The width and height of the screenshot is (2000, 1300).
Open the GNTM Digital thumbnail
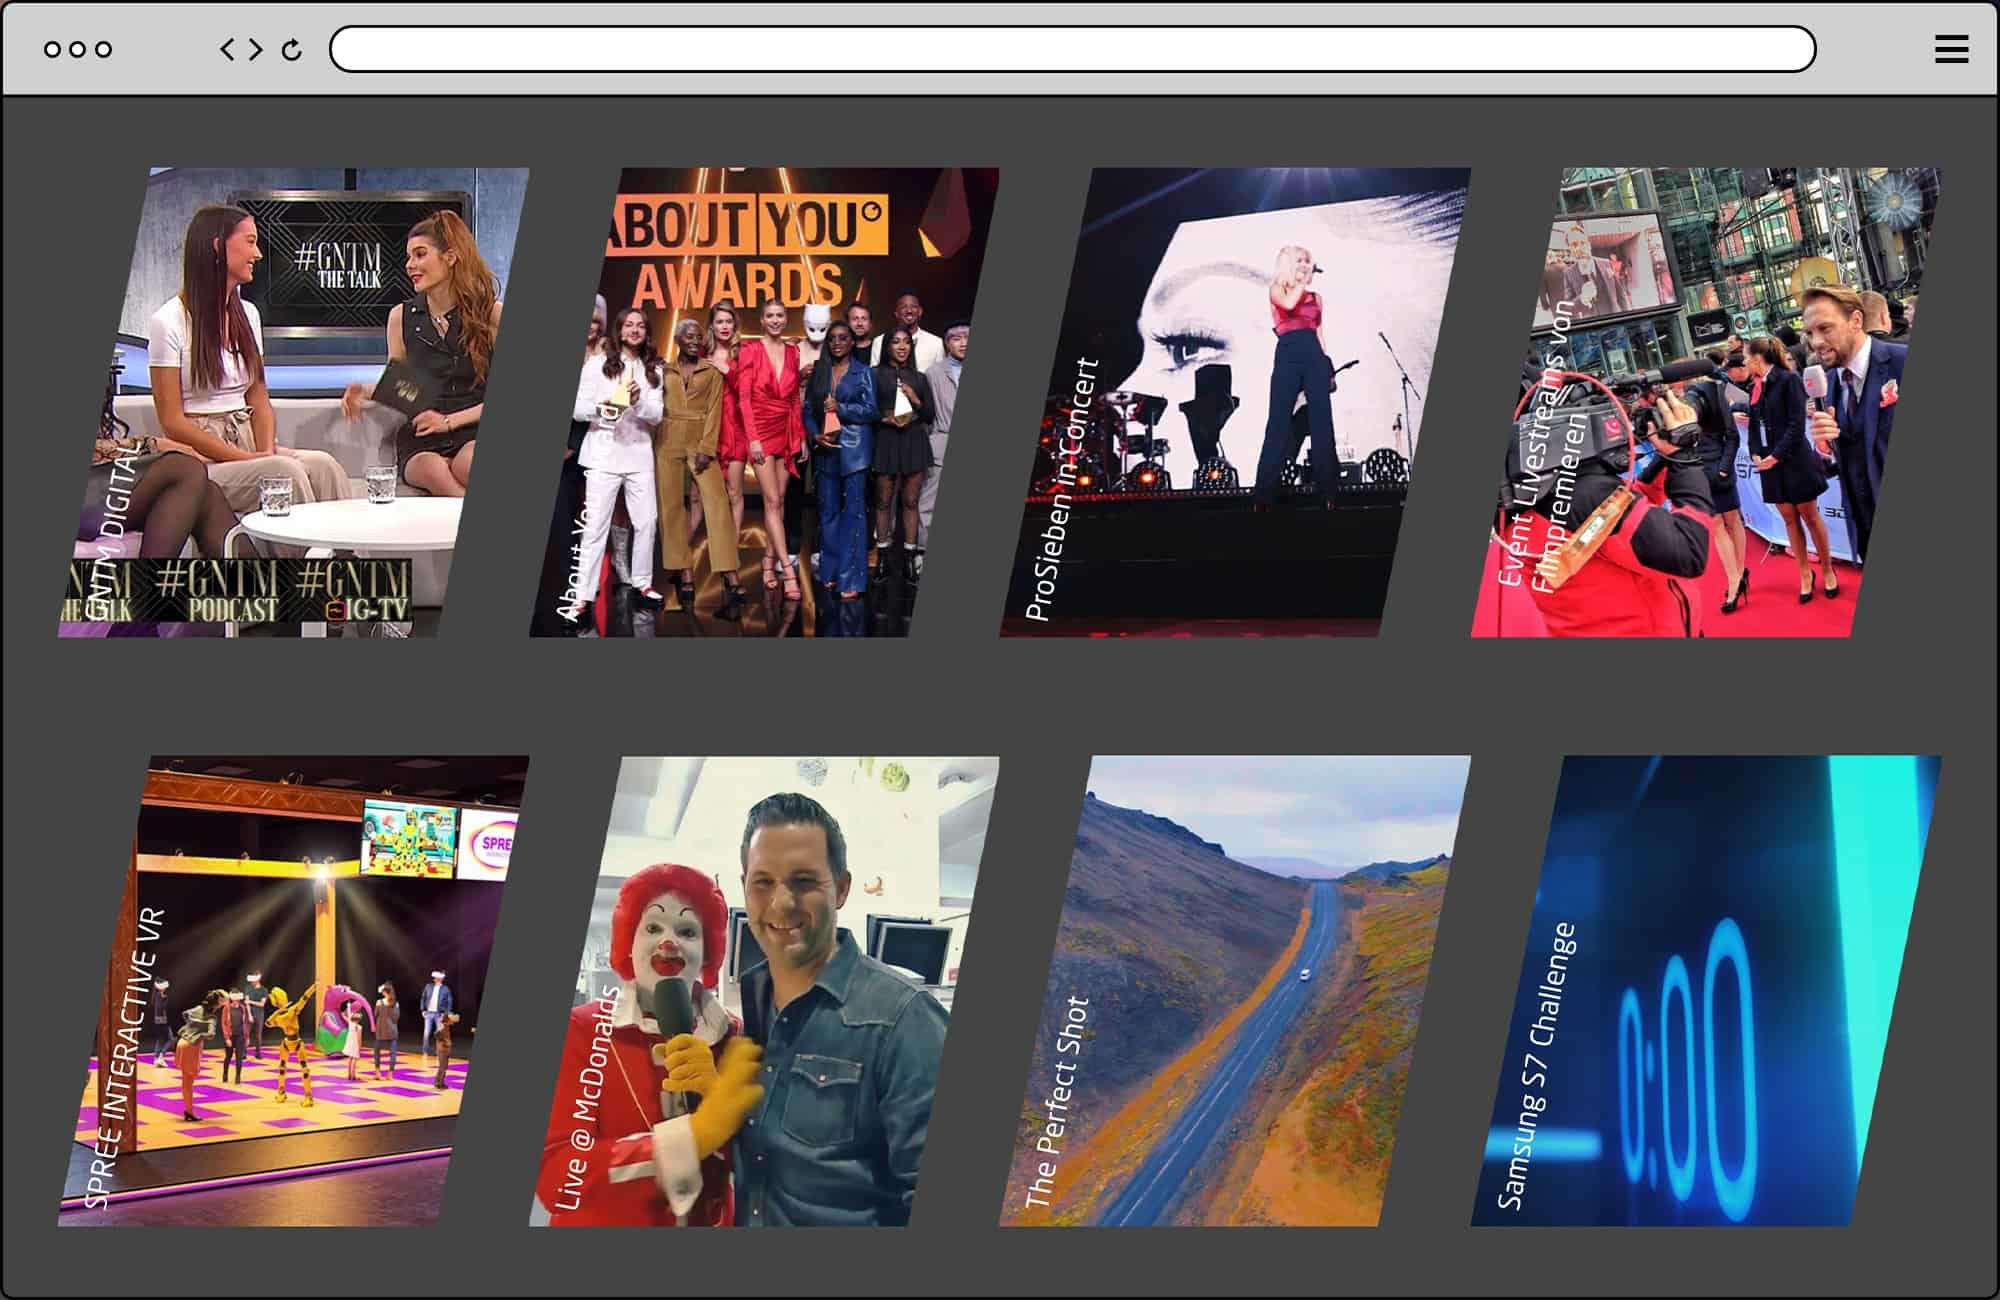coord(293,402)
